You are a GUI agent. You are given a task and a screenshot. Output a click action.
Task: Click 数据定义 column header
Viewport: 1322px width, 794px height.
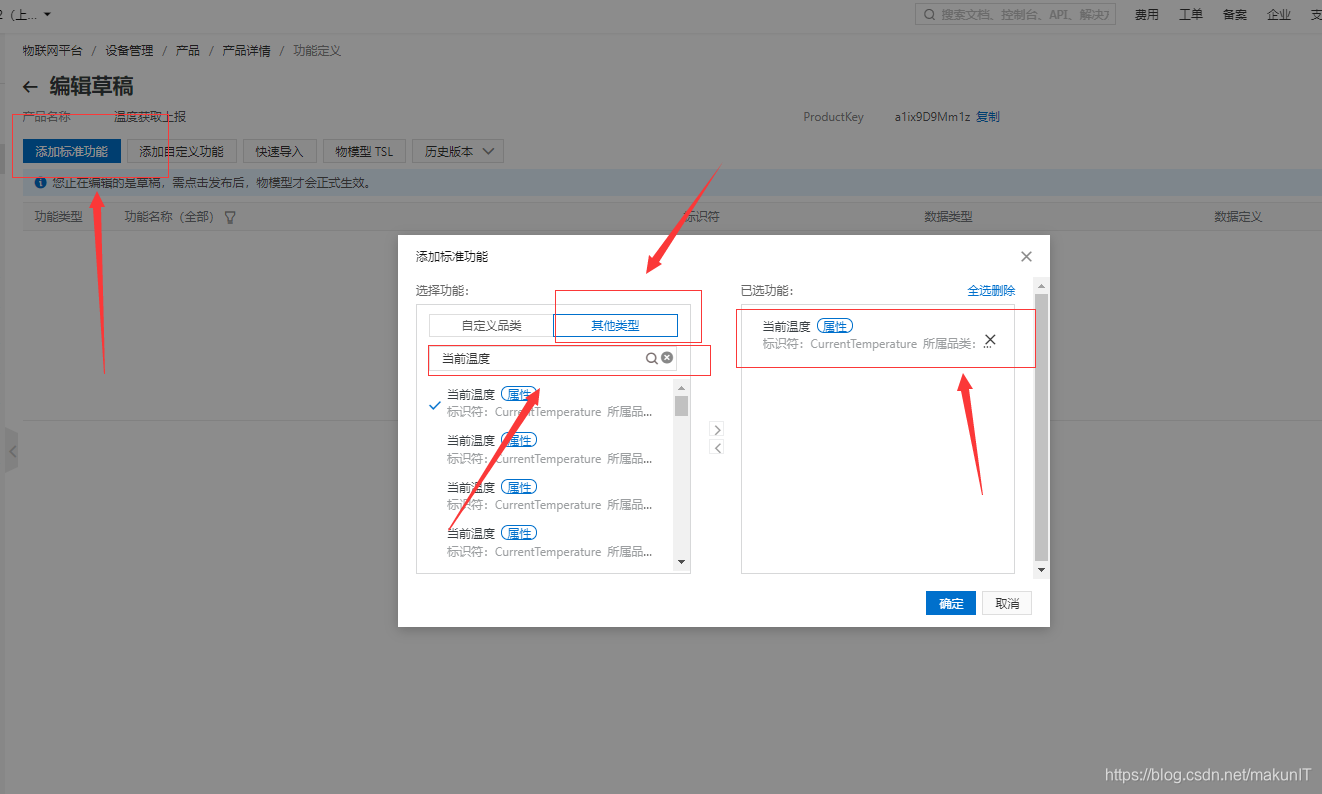(1238, 217)
